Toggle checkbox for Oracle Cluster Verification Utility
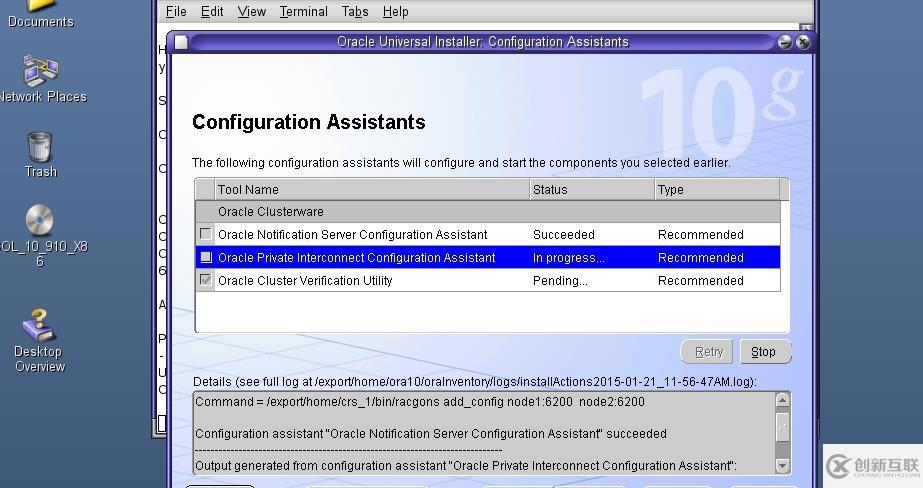The height and width of the screenshot is (488, 923). [205, 280]
